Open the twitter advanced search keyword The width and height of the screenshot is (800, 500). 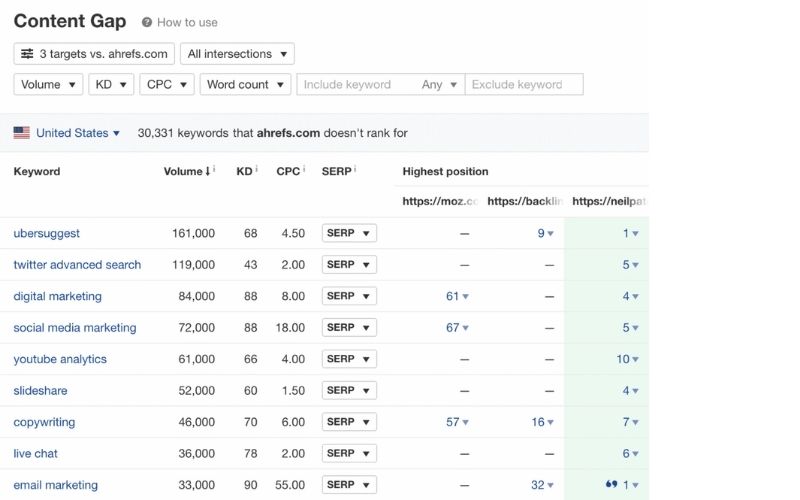[x=77, y=265]
